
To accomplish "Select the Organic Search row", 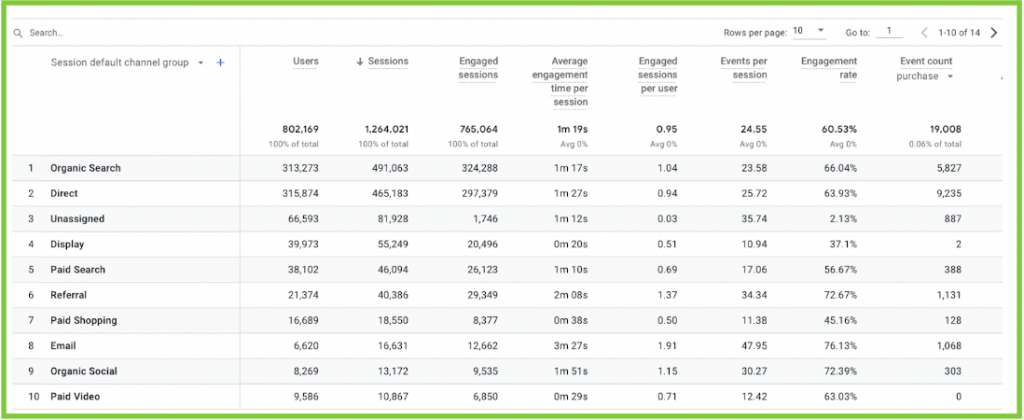I will click(85, 168).
